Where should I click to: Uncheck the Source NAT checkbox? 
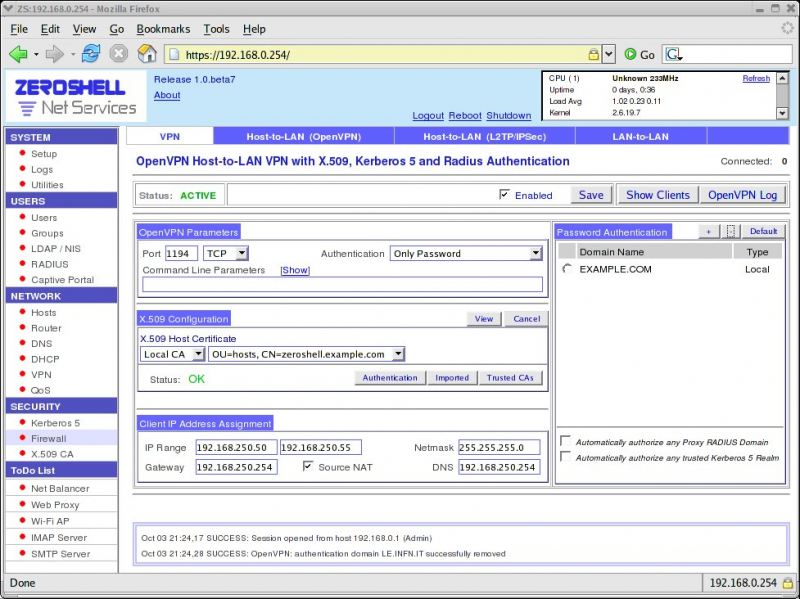pyautogui.click(x=308, y=467)
